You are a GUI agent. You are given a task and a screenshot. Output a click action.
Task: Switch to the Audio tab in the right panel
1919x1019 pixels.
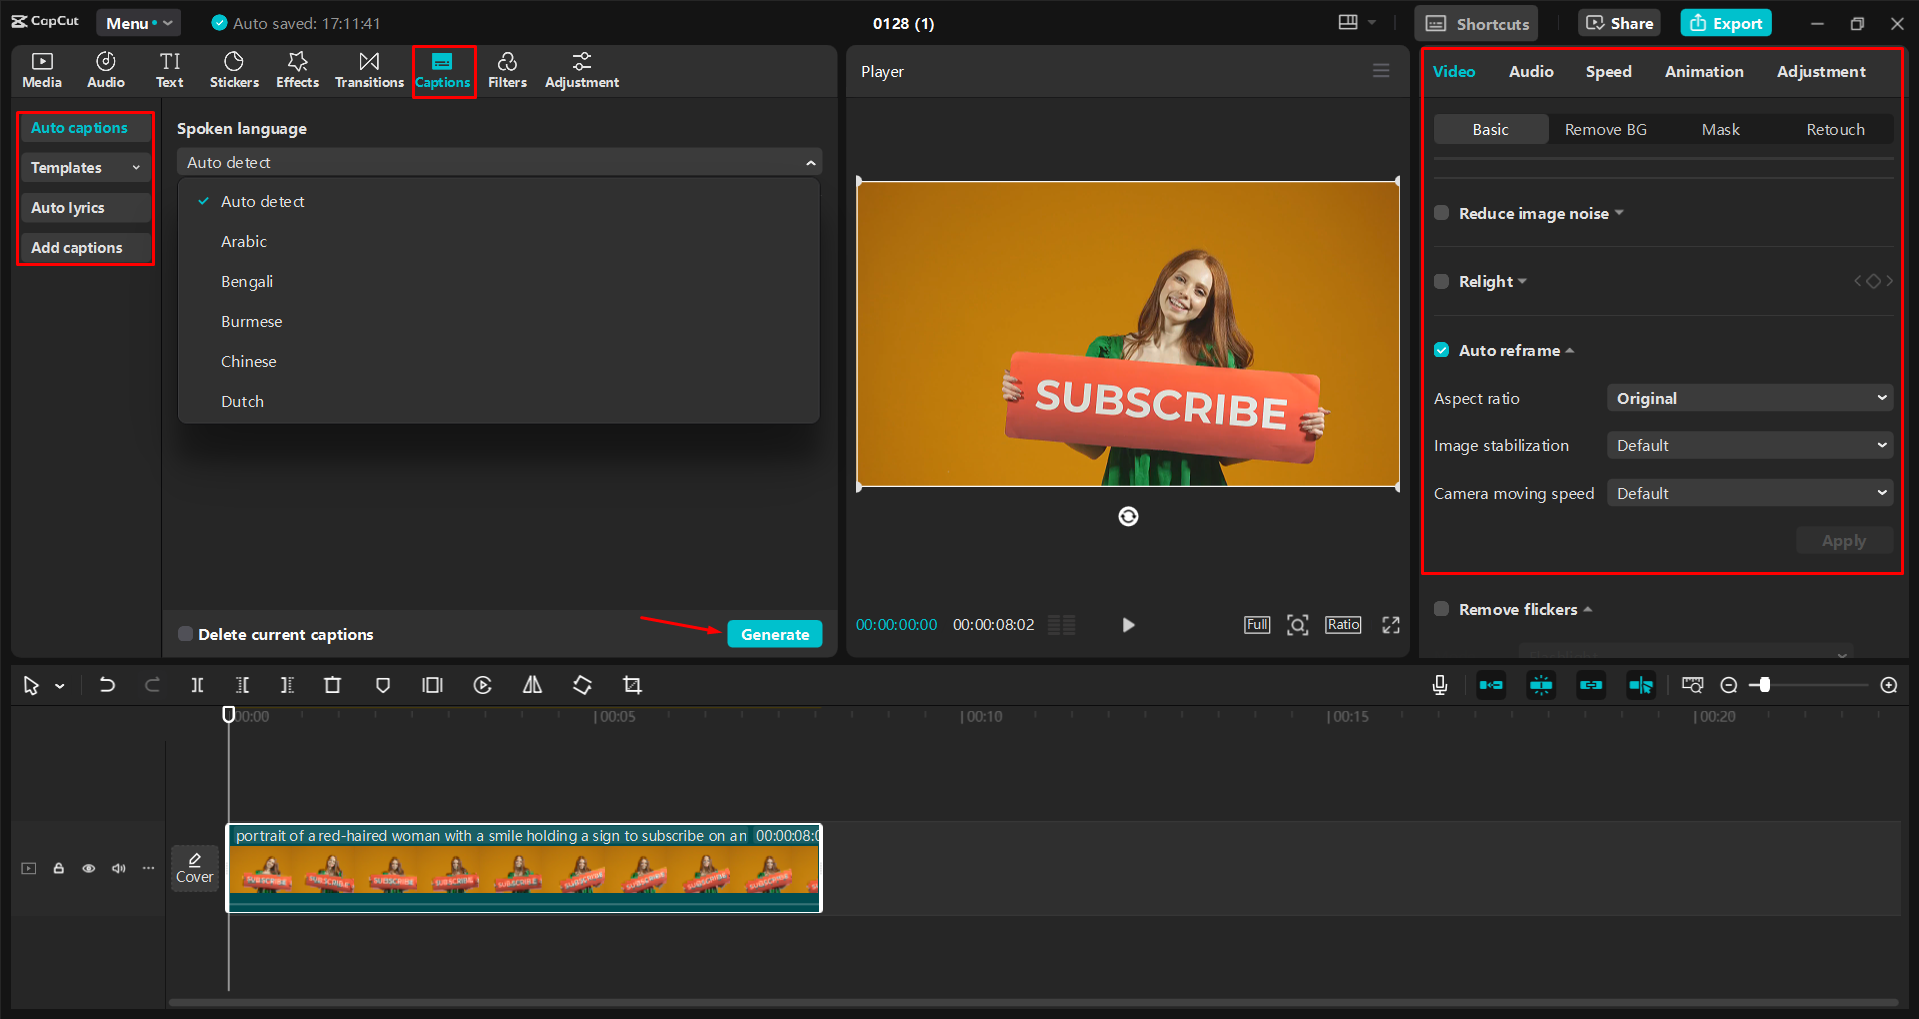1530,71
